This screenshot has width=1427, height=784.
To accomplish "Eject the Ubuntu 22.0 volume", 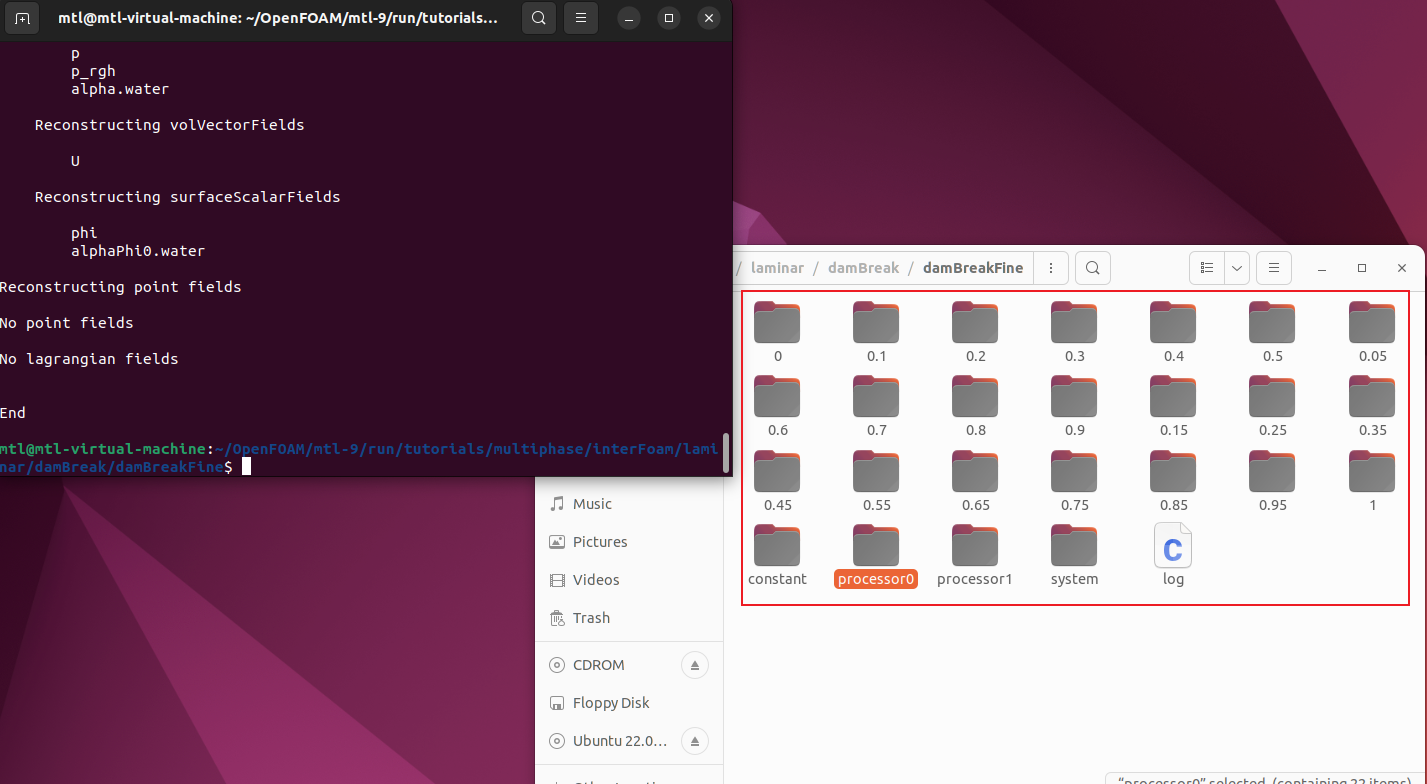I will pos(695,741).
